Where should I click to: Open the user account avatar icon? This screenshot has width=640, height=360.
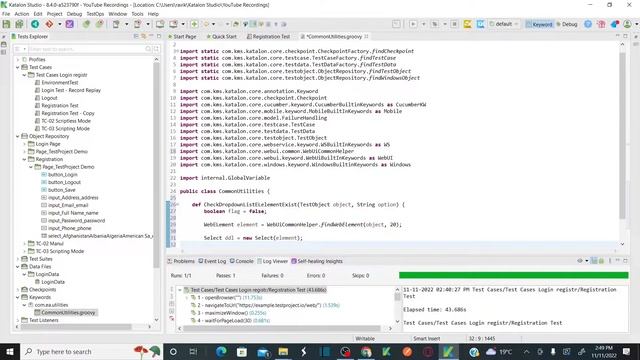tap(628, 24)
